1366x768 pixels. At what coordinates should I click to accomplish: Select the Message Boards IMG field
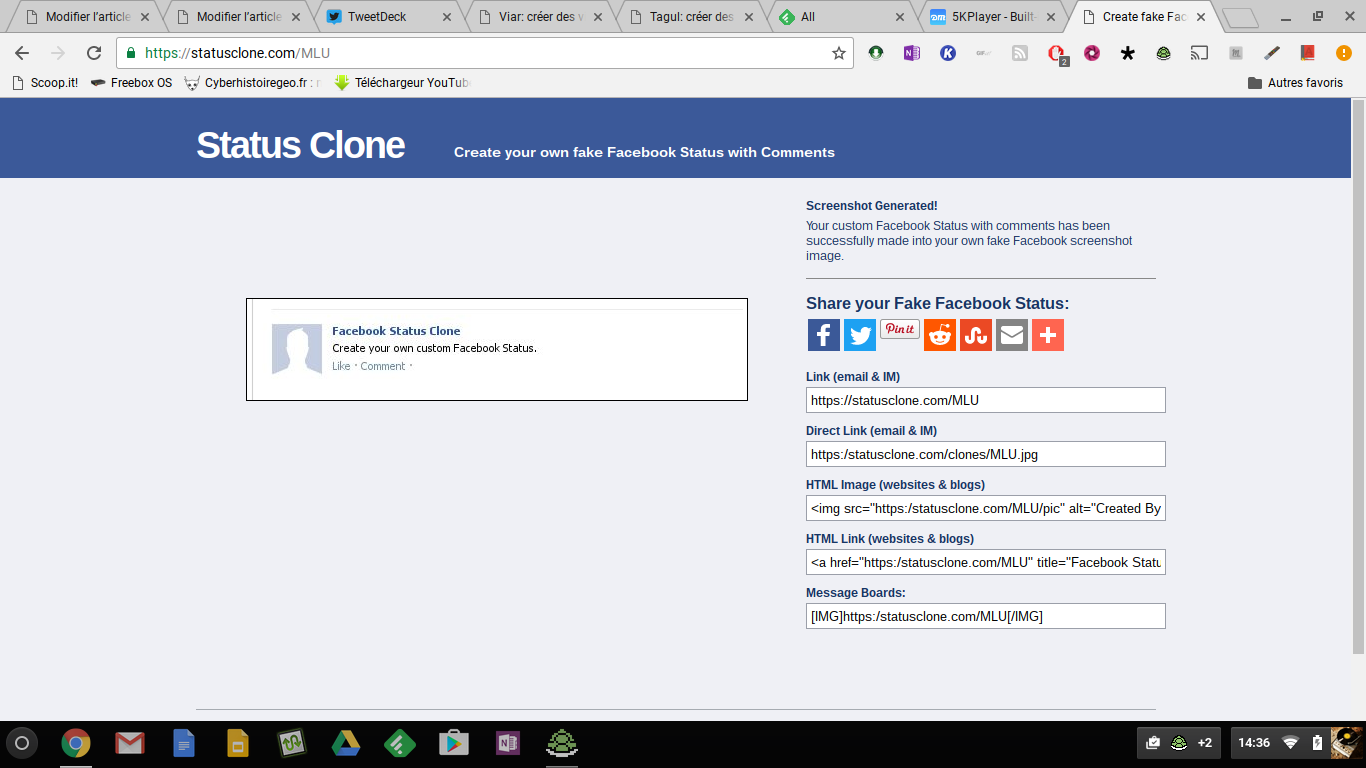pos(986,616)
